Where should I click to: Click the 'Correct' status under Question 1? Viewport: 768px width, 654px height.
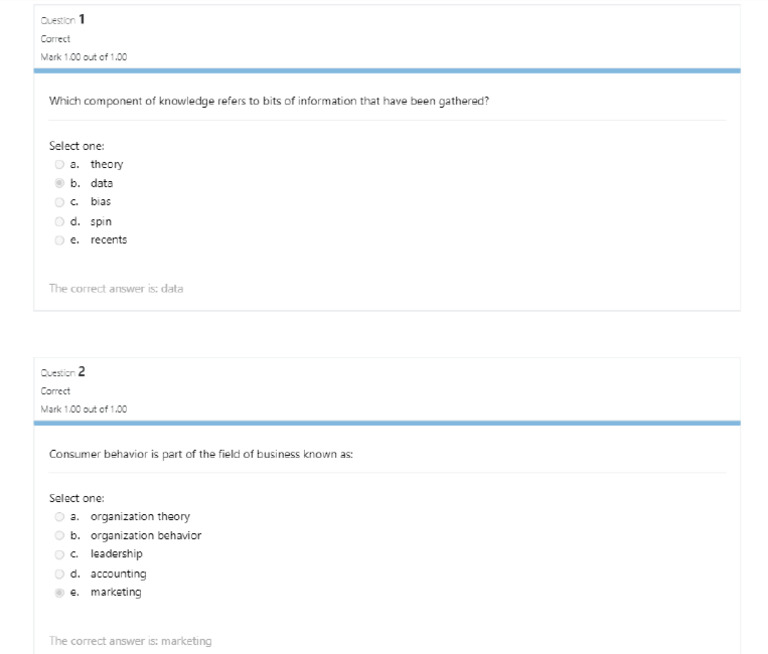[x=56, y=38]
